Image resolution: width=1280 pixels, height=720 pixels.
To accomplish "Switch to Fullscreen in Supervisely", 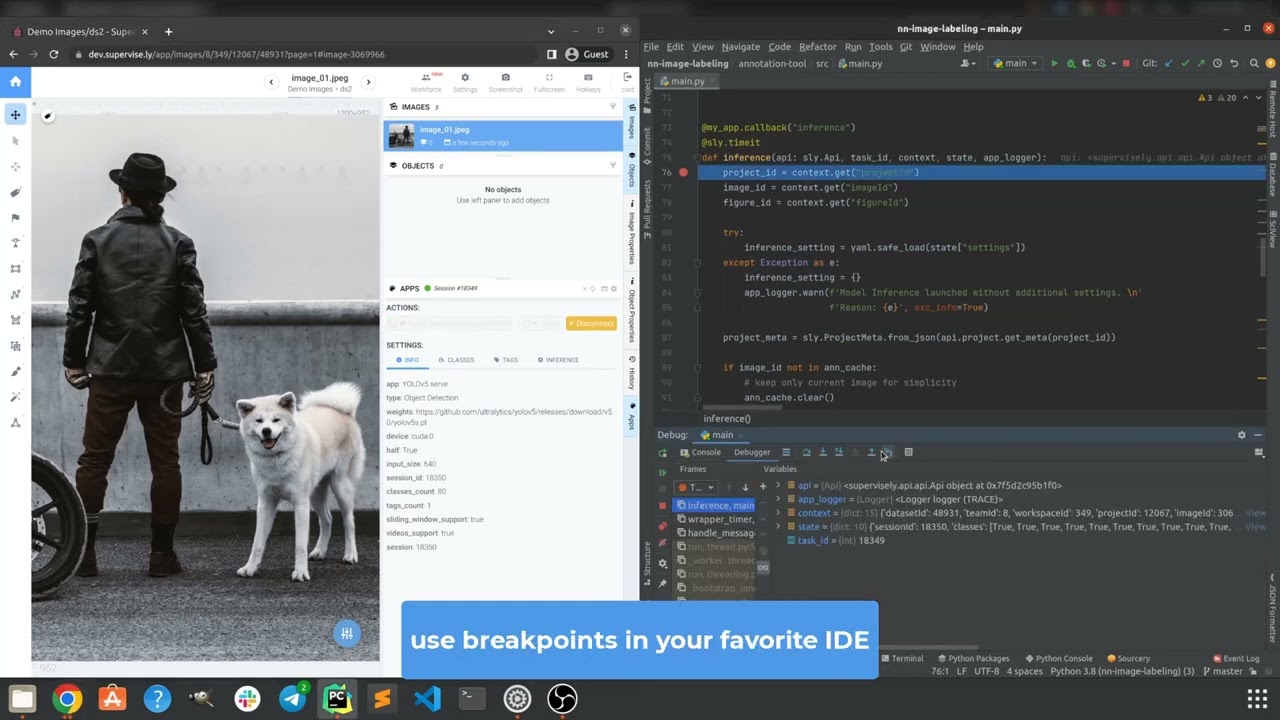I will pos(549,82).
